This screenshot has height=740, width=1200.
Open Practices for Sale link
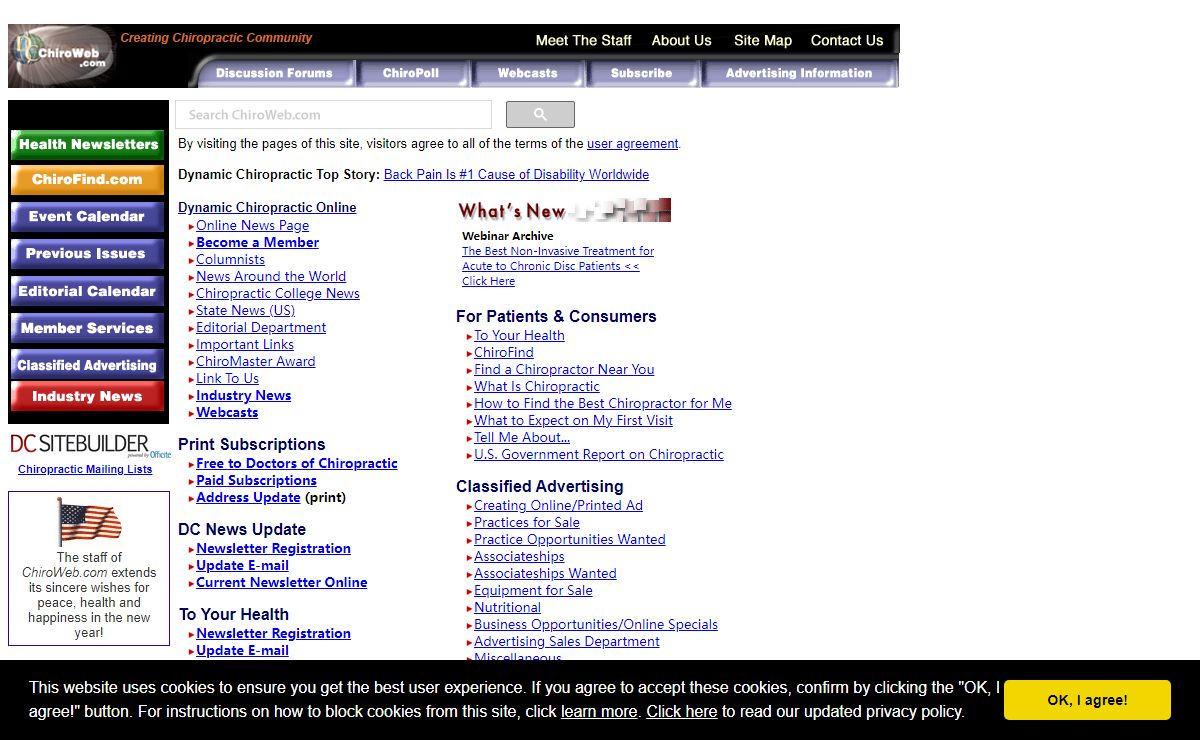click(527, 523)
